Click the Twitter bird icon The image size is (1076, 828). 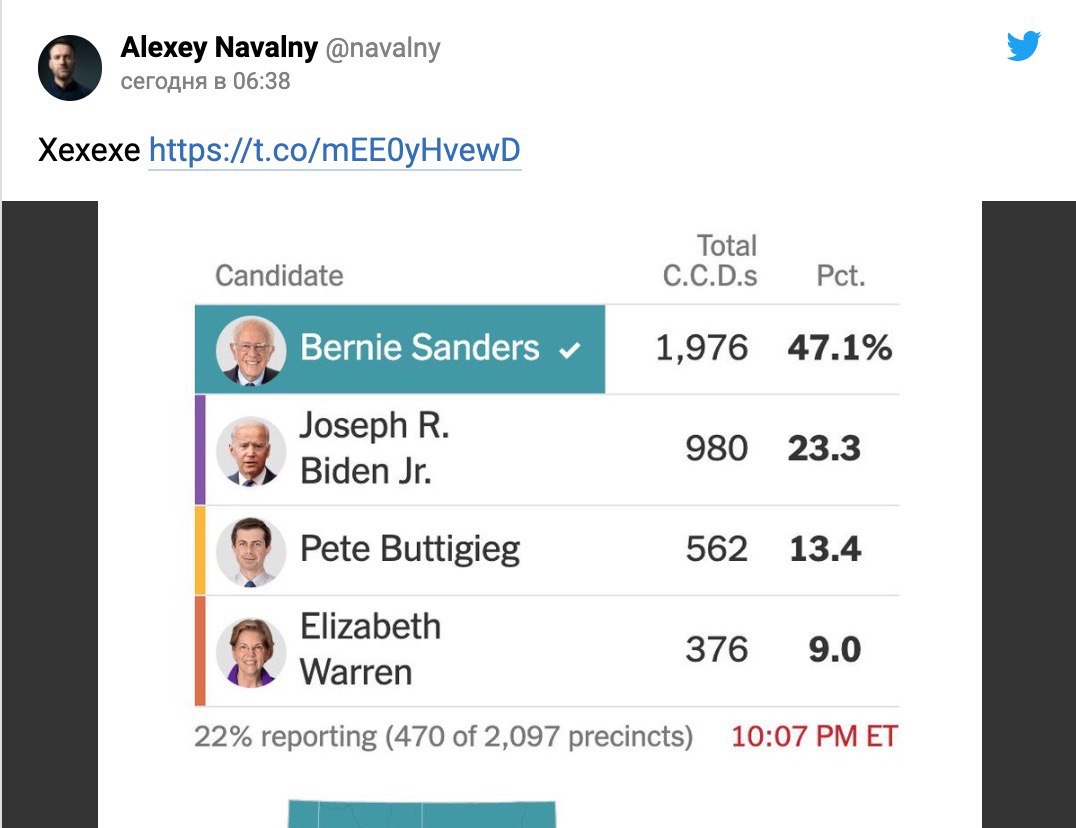[1023, 46]
